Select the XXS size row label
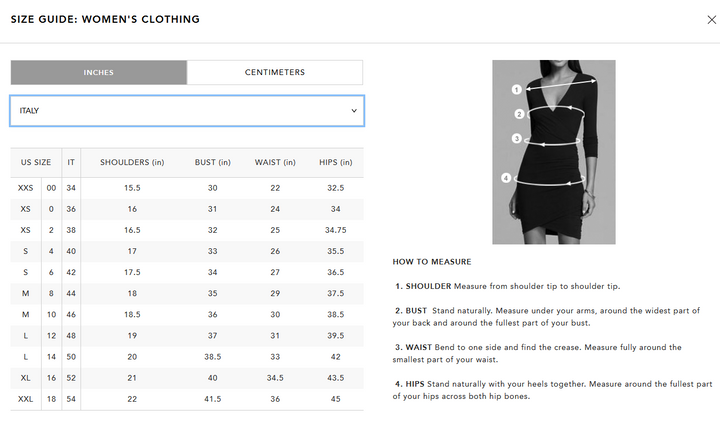Image resolution: width=720 pixels, height=440 pixels. click(26, 188)
